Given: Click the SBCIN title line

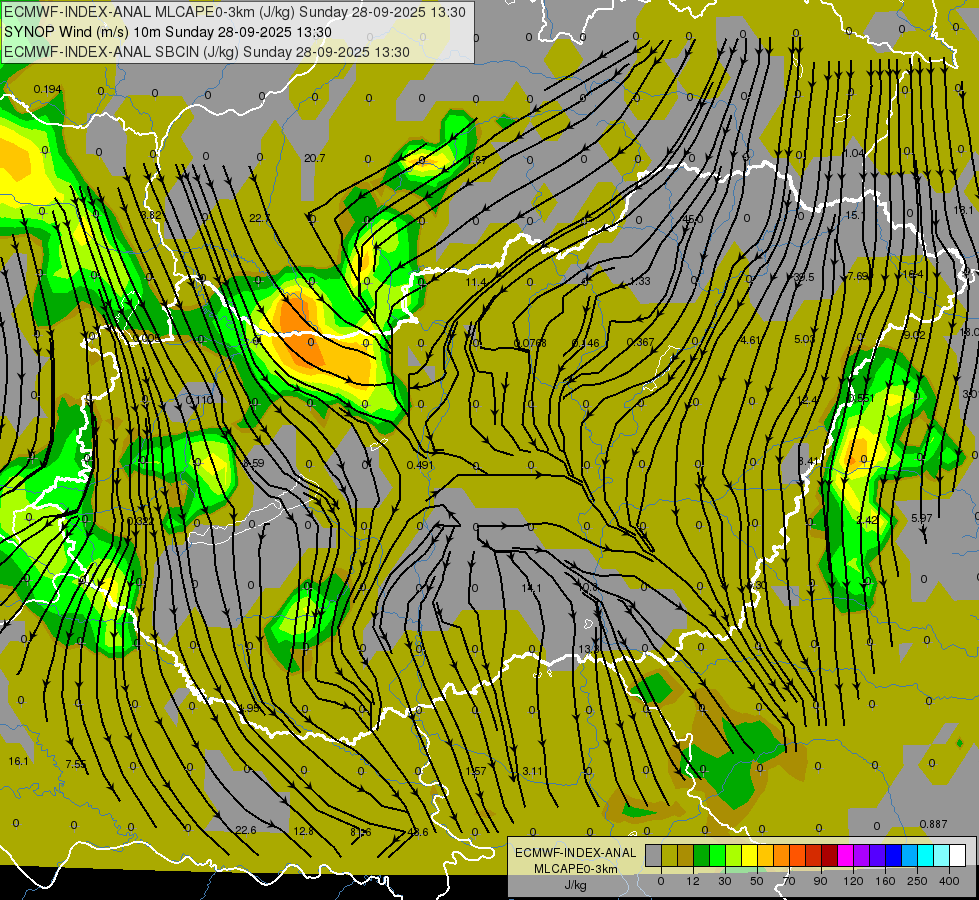Looking at the screenshot, I should [x=207, y=52].
